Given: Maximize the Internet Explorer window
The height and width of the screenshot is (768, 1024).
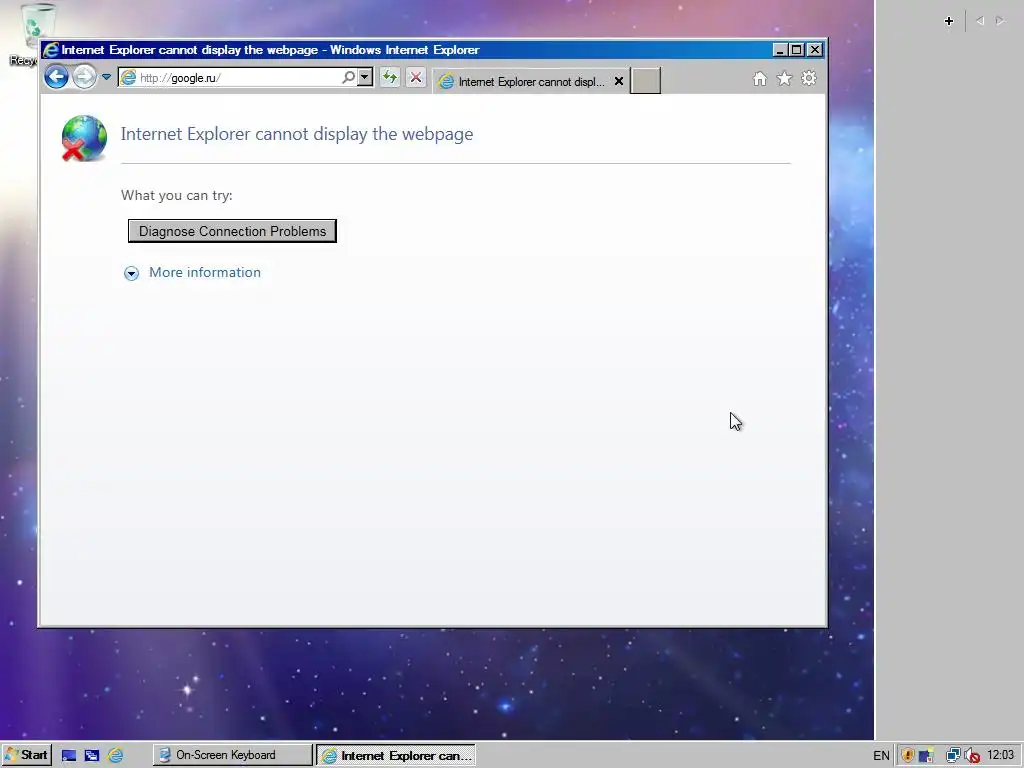Looking at the screenshot, I should [797, 50].
